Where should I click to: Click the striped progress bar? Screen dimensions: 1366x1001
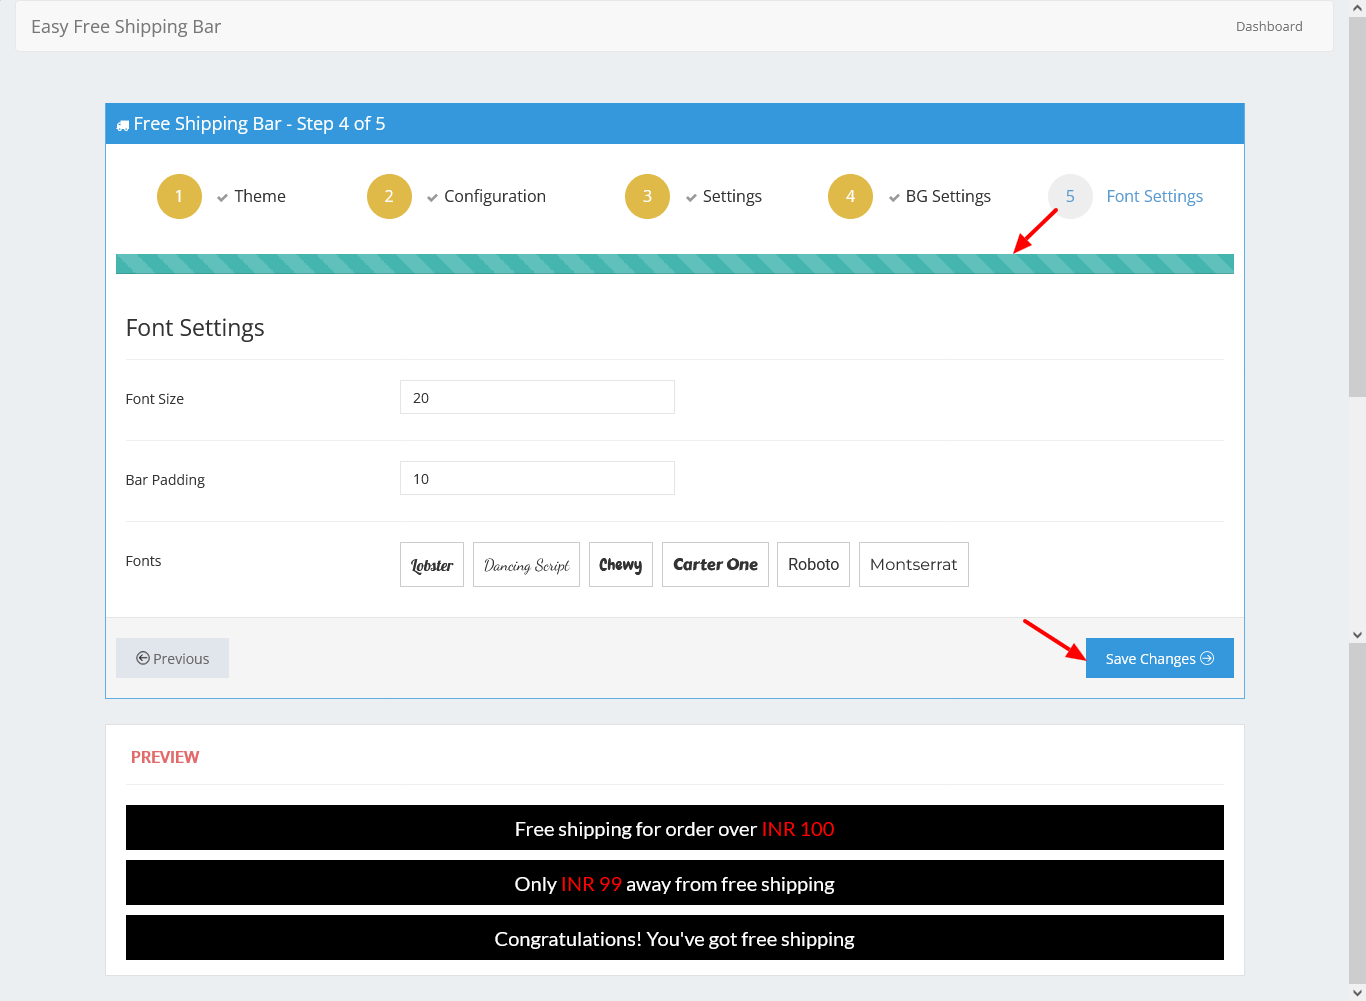pos(674,264)
